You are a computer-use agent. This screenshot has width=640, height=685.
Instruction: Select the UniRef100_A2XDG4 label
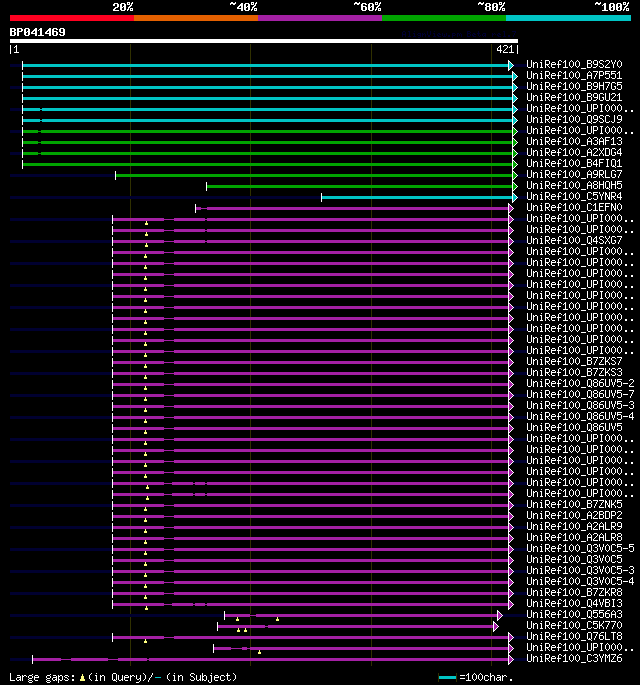tap(574, 152)
